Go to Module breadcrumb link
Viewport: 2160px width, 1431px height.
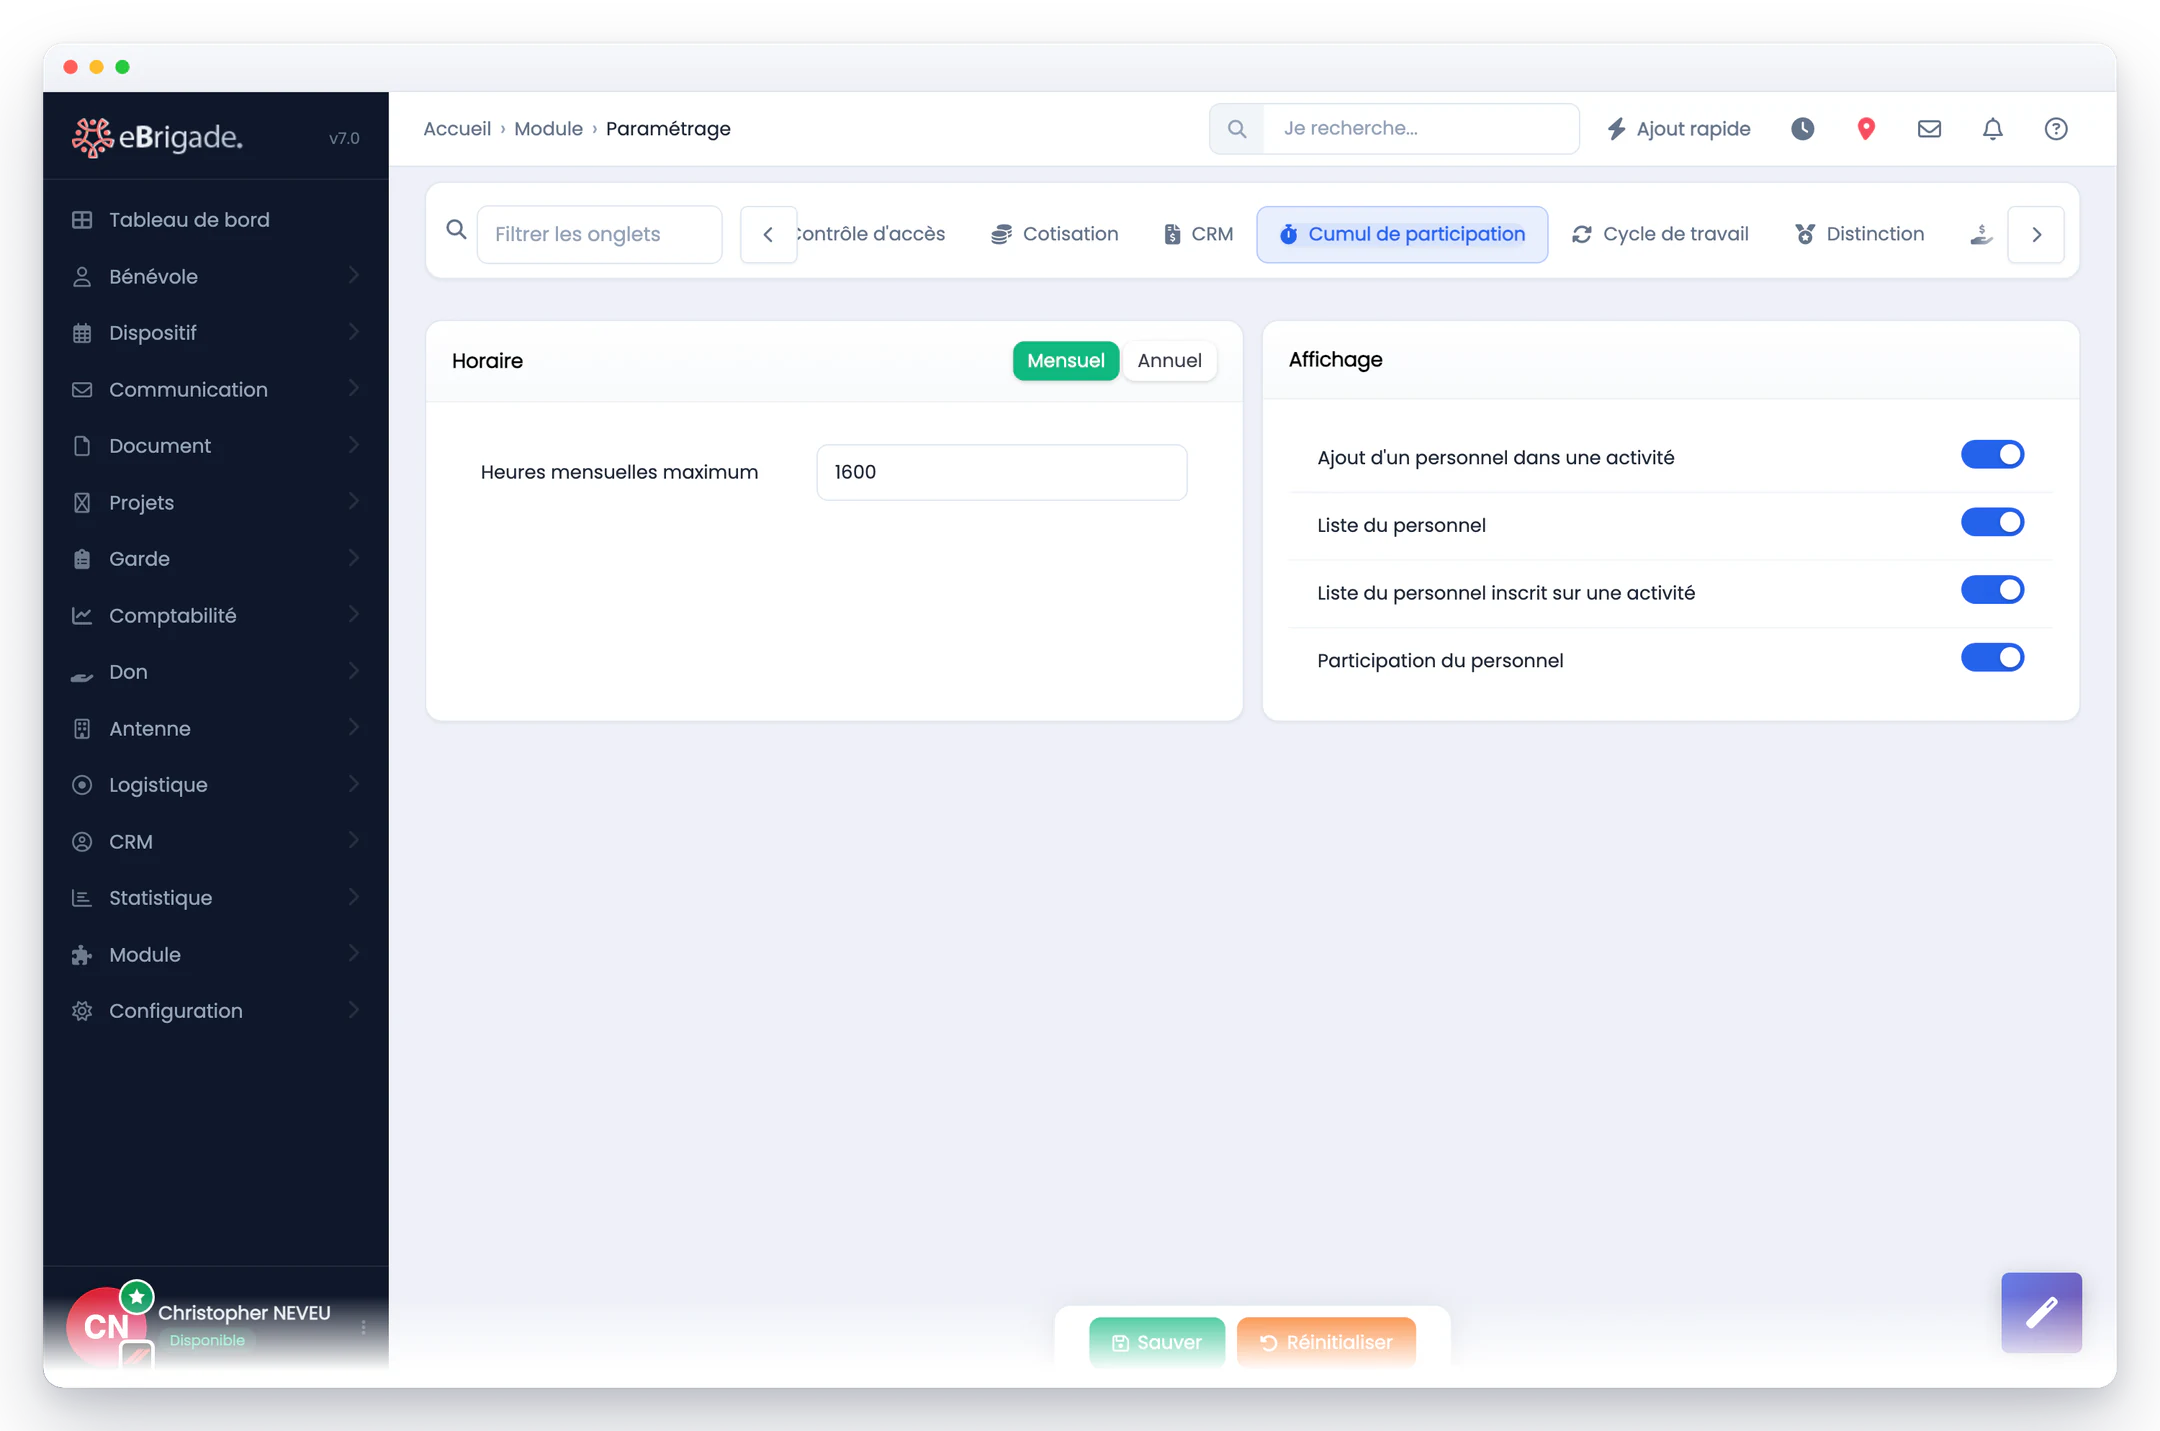pyautogui.click(x=548, y=129)
